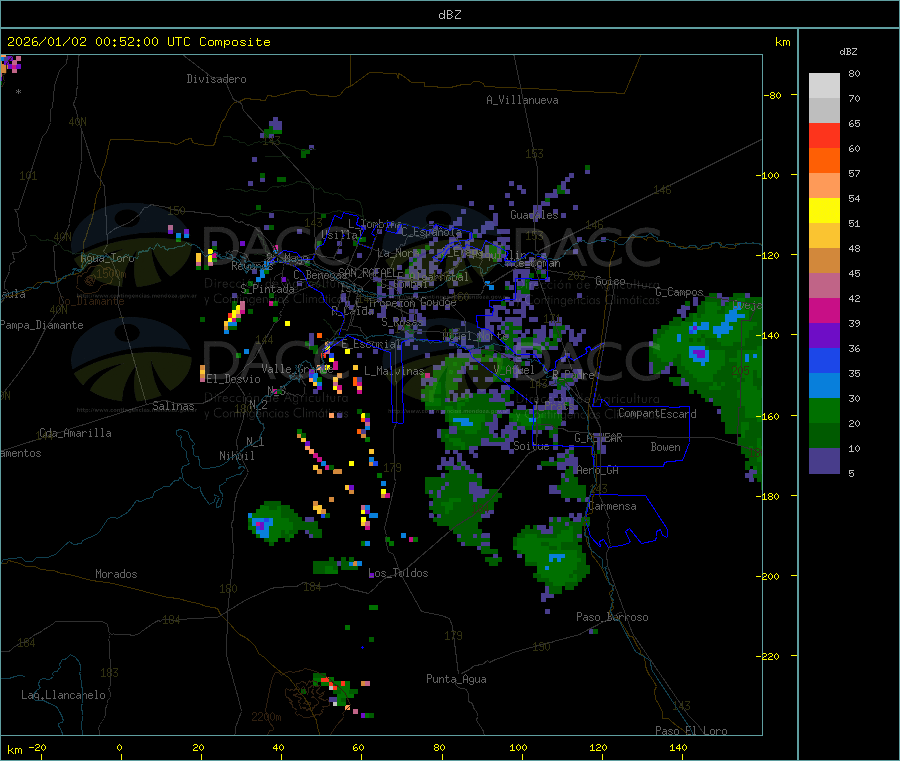Click the mauve 42-45 dBZ legend swatch
Viewport: 900px width, 761px height.
[x=824, y=285]
